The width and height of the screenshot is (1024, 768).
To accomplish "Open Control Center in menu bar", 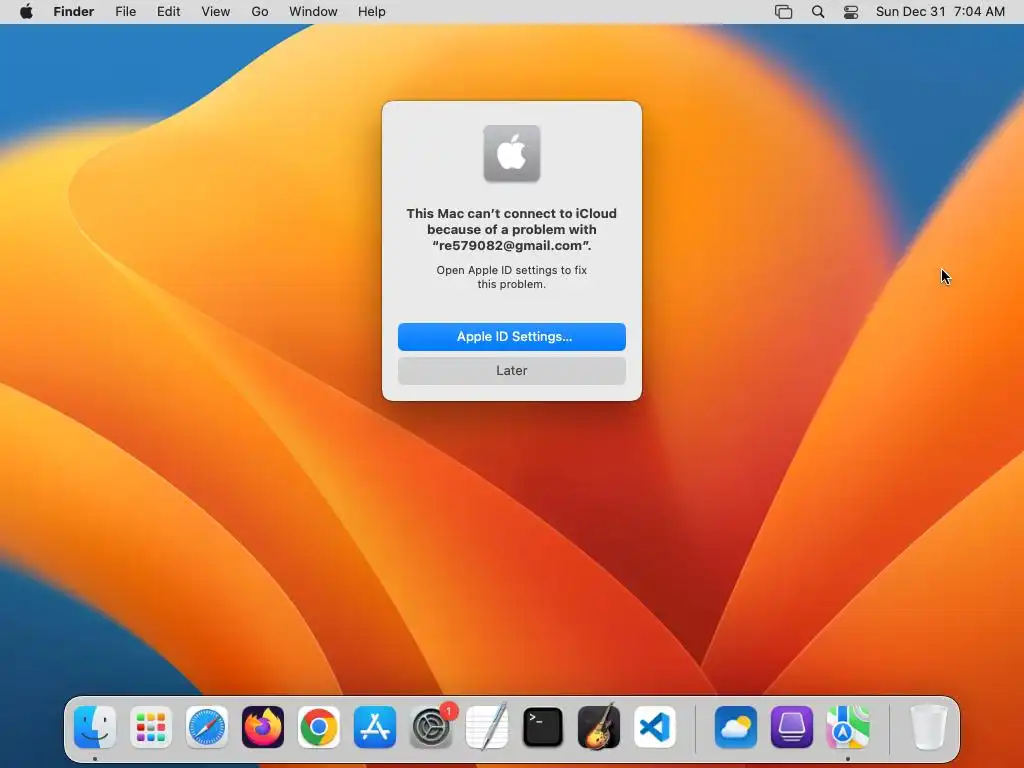I will 851,12.
